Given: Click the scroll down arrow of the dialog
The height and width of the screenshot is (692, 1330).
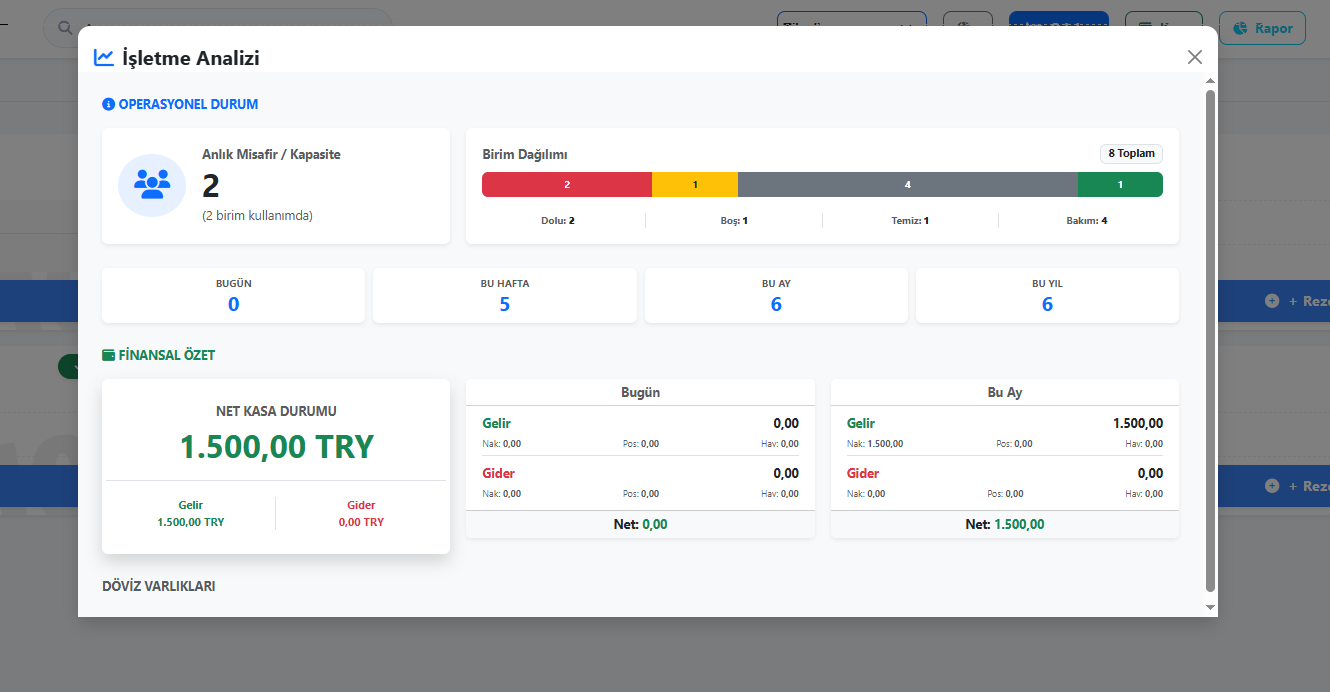Looking at the screenshot, I should point(1210,607).
